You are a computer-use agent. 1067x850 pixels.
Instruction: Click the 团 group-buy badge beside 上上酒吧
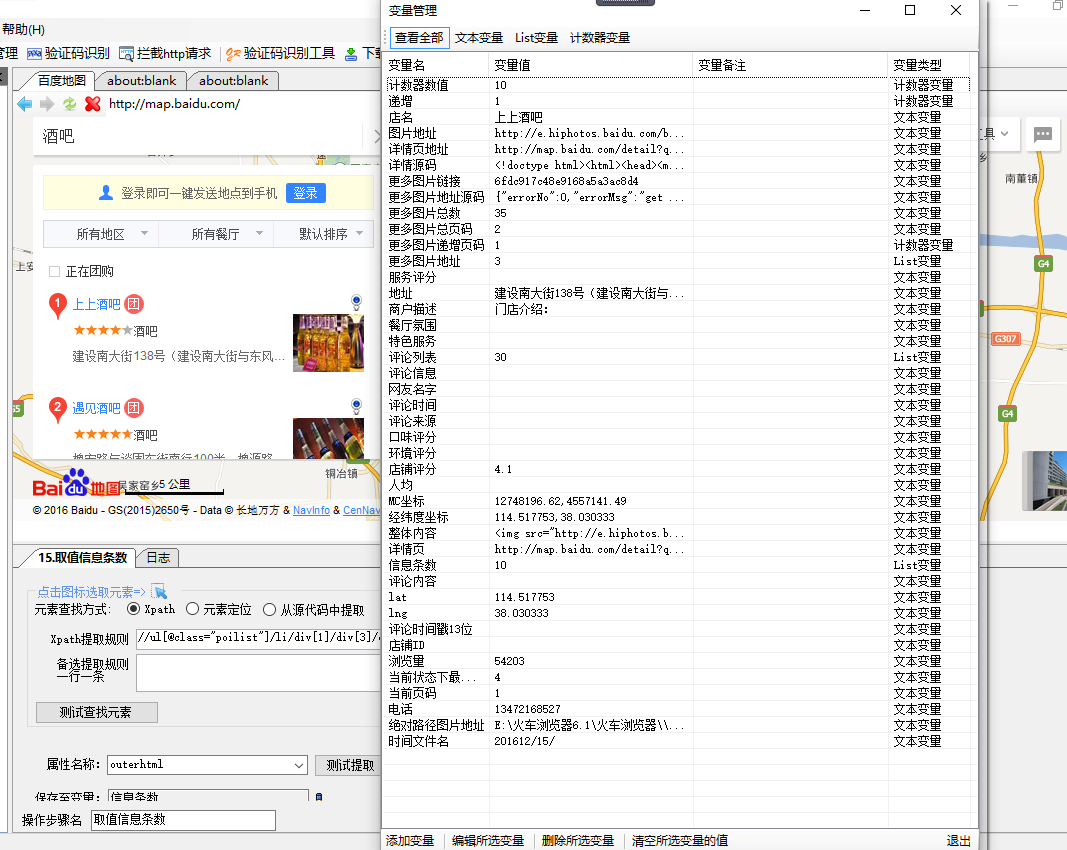click(134, 304)
